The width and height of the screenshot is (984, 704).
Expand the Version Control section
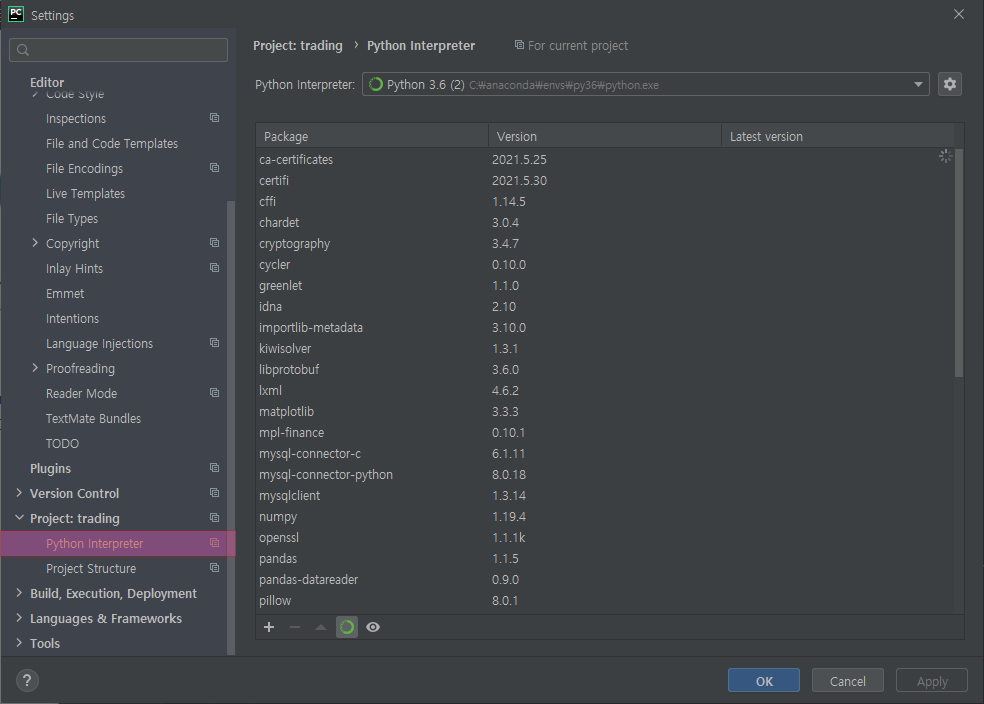[19, 493]
